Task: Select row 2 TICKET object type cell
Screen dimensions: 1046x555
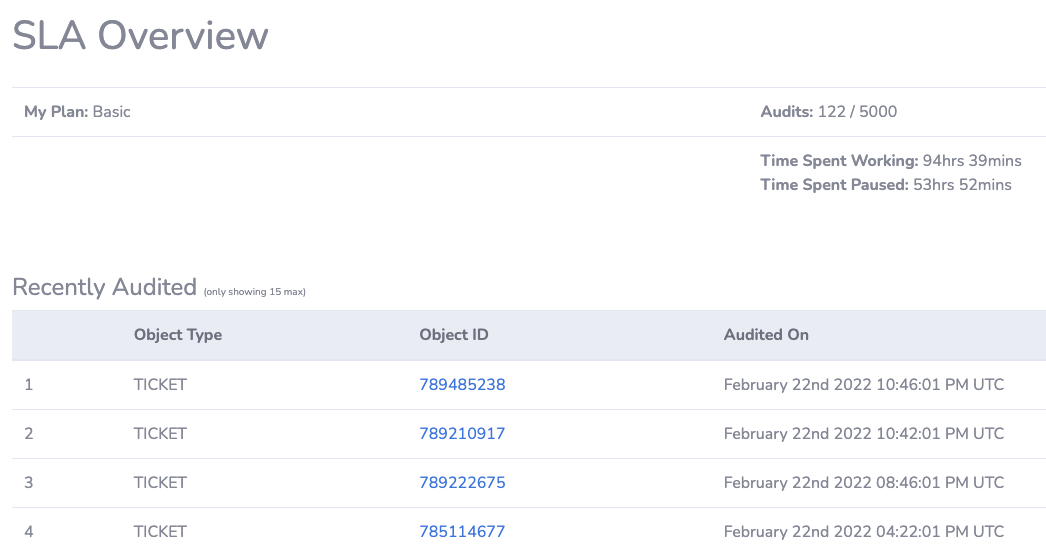Action: 160,434
